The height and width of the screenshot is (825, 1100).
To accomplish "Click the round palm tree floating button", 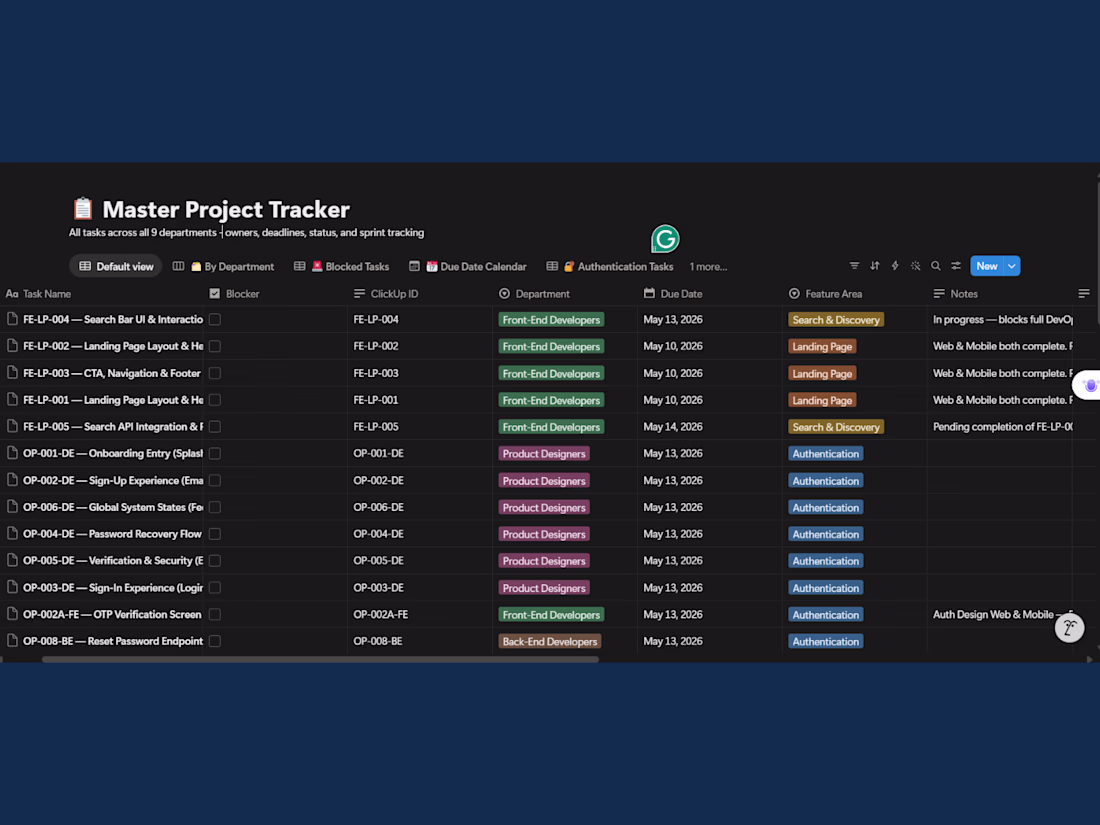I will point(1069,628).
